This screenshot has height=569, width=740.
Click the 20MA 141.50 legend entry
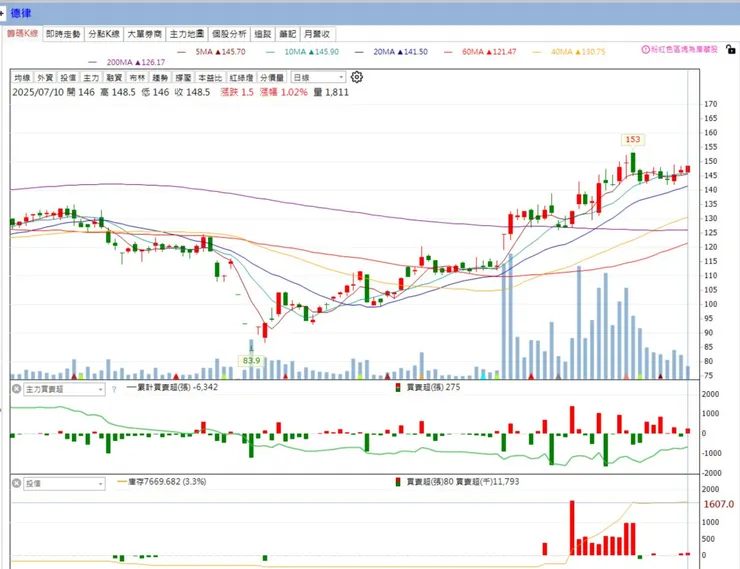[392, 52]
